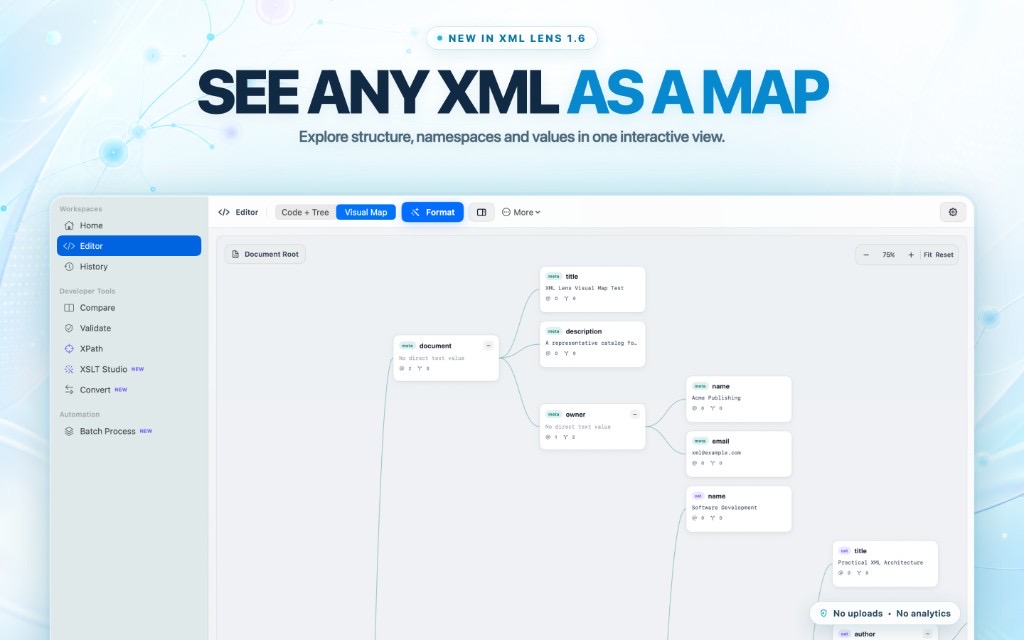
Task: Select the Editor sidebar item
Action: [x=129, y=246]
